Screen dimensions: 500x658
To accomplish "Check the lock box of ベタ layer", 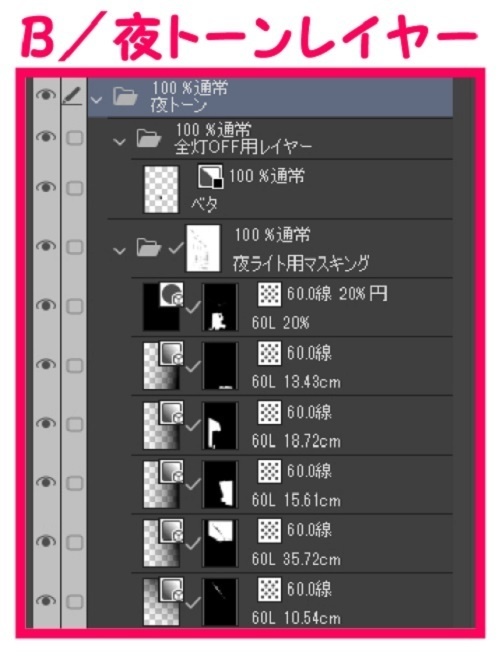I will tap(75, 188).
